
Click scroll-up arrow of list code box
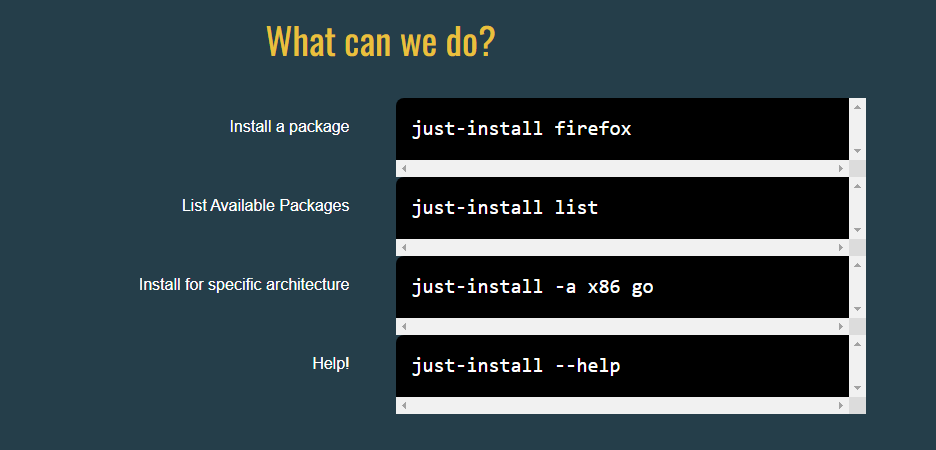[857, 185]
